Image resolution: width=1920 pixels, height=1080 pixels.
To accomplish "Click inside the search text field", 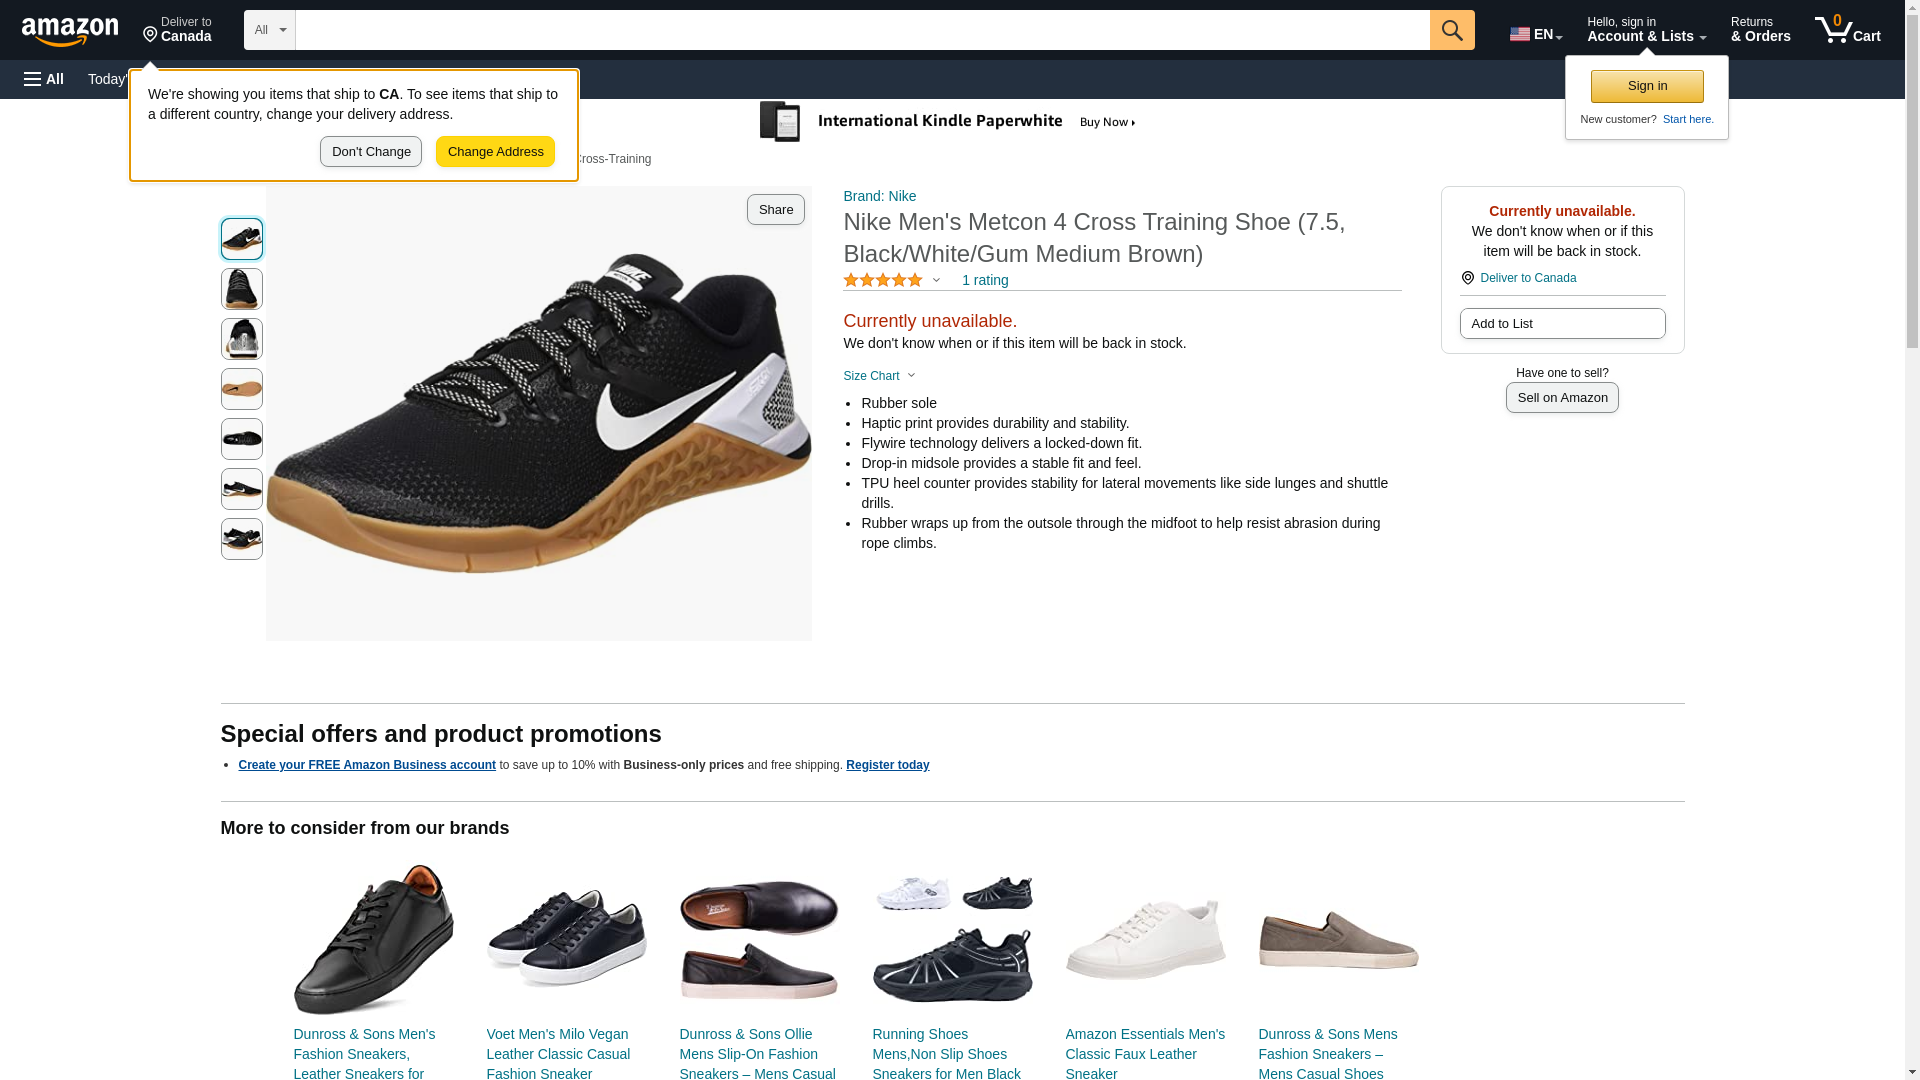I will pyautogui.click(x=861, y=30).
